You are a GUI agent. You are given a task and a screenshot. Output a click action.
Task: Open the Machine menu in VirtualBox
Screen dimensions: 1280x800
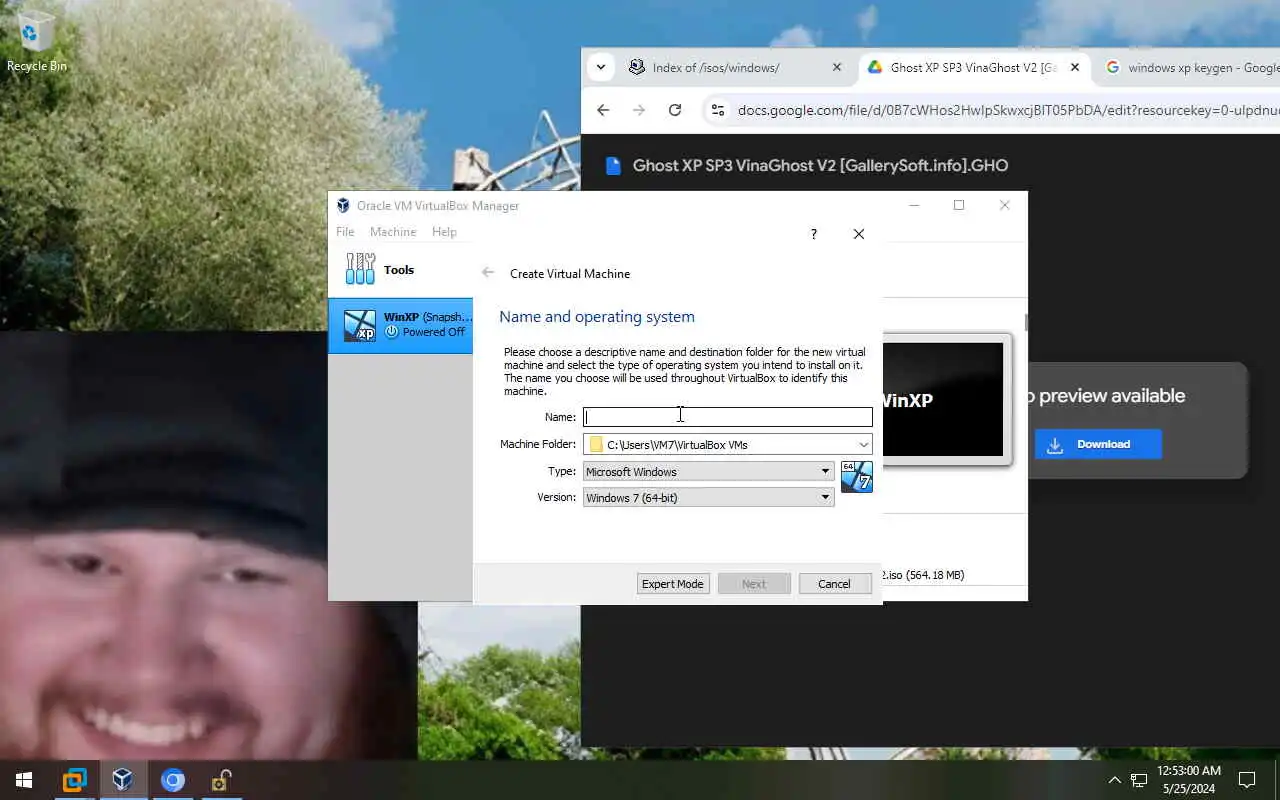393,231
